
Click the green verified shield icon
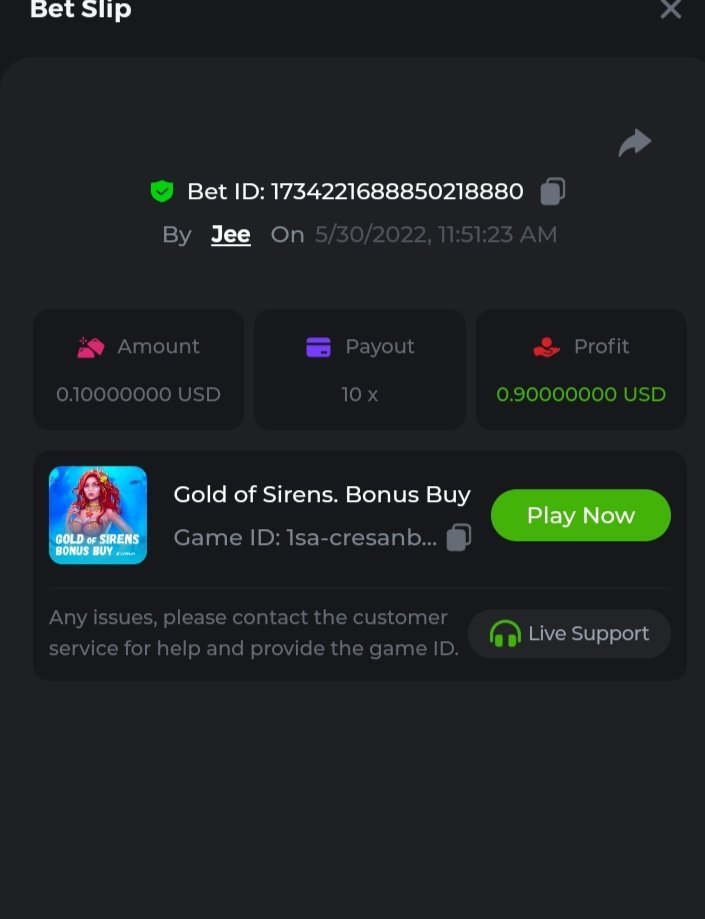[162, 191]
